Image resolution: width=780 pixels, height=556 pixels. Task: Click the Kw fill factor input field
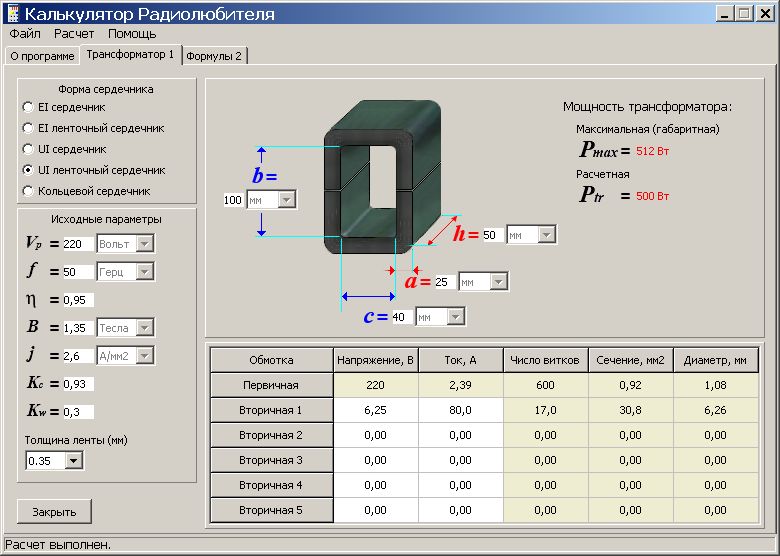coord(78,412)
